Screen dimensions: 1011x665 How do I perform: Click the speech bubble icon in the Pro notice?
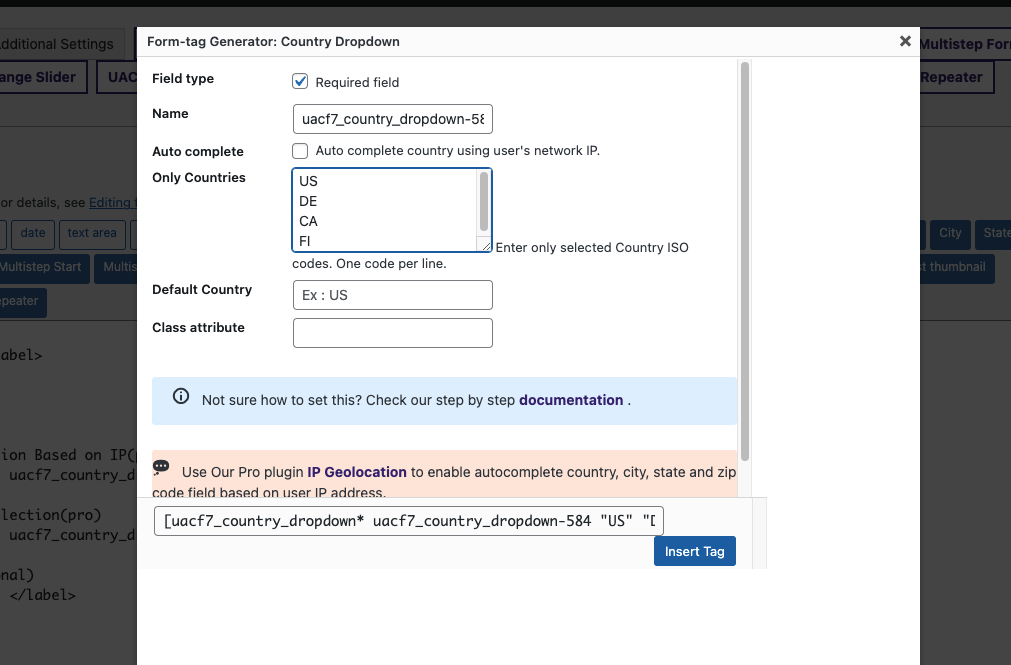(161, 467)
